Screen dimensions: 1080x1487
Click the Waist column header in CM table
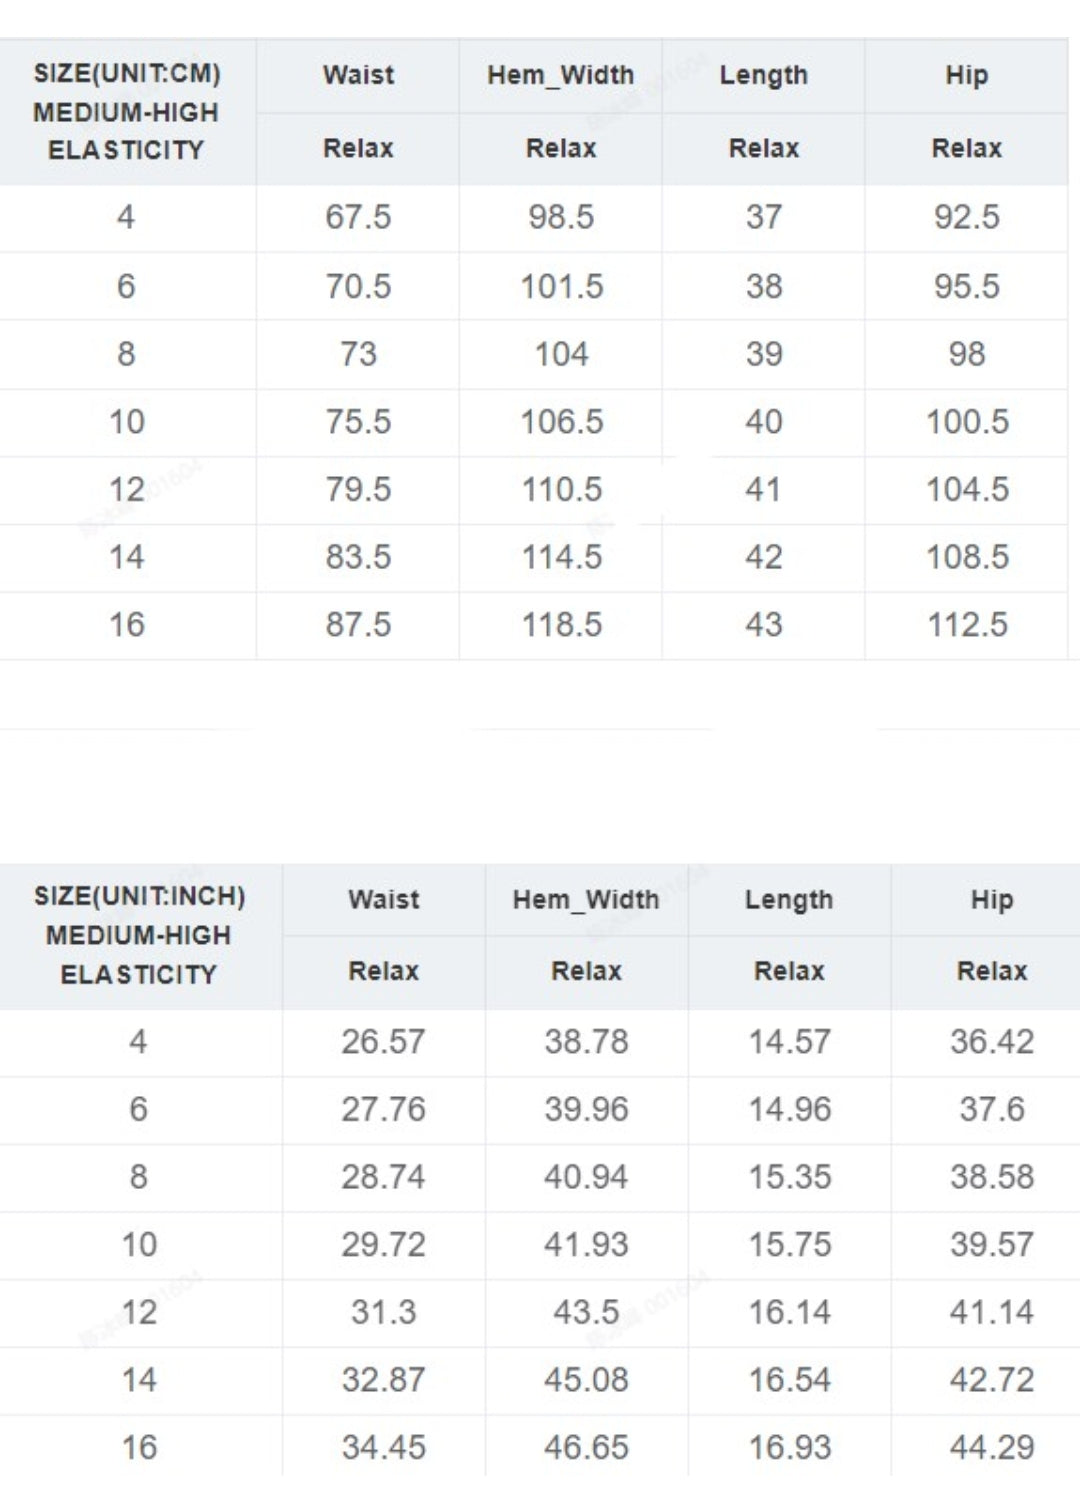point(358,75)
